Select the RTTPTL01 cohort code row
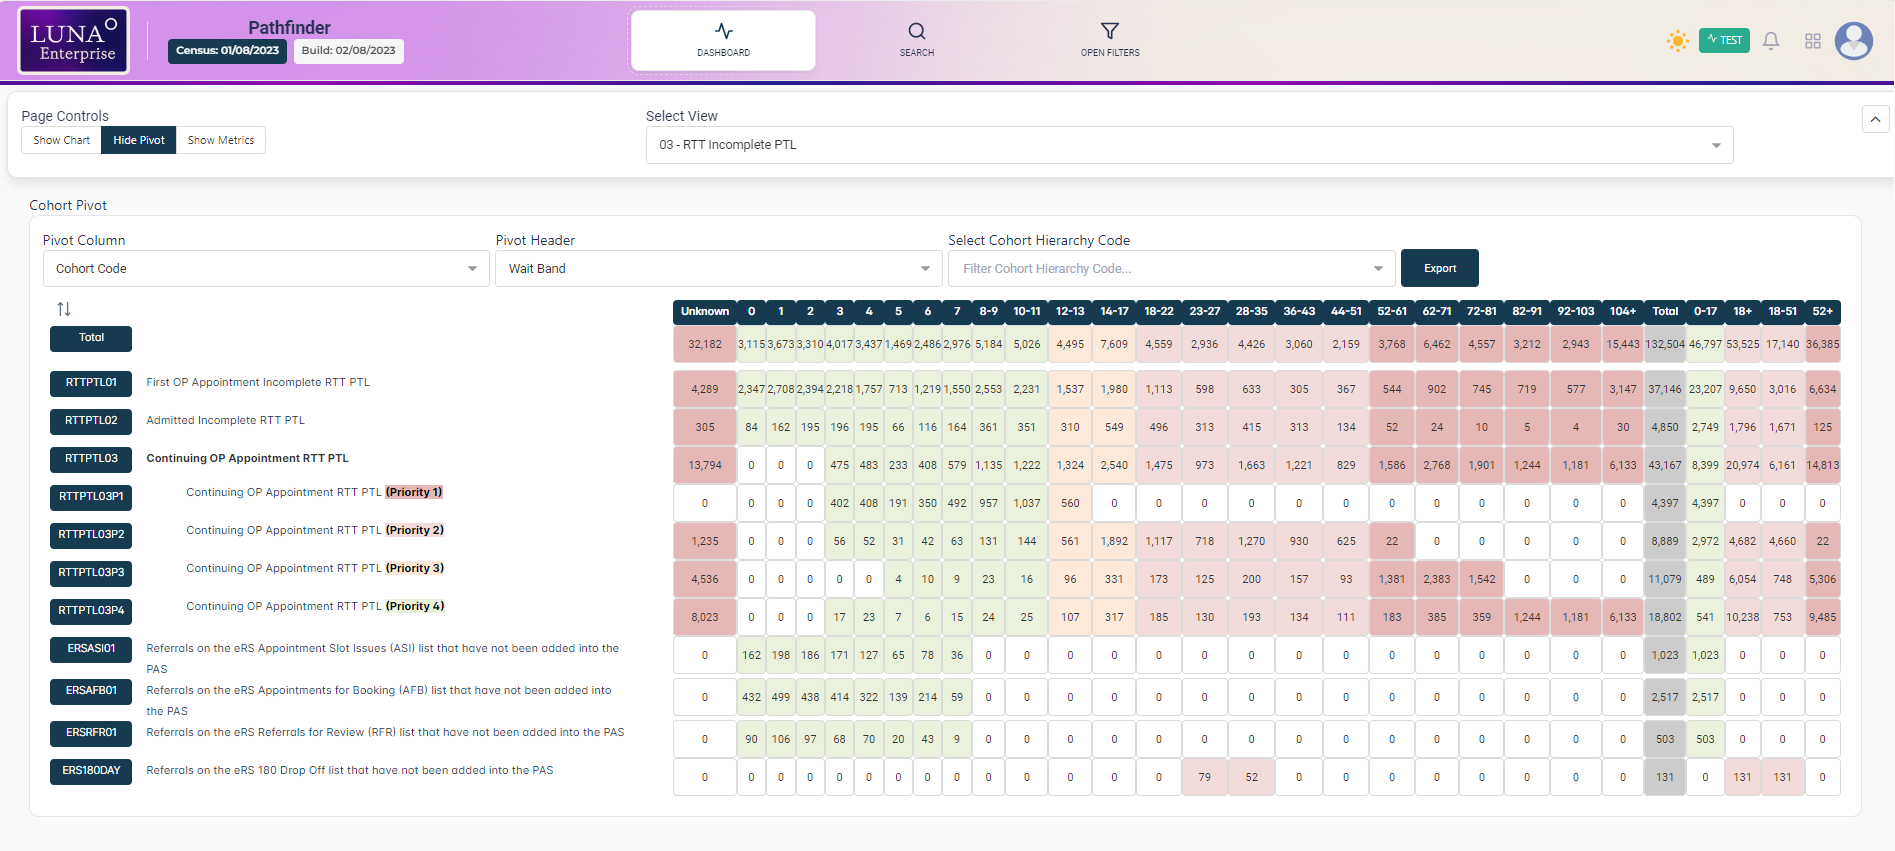 91,383
